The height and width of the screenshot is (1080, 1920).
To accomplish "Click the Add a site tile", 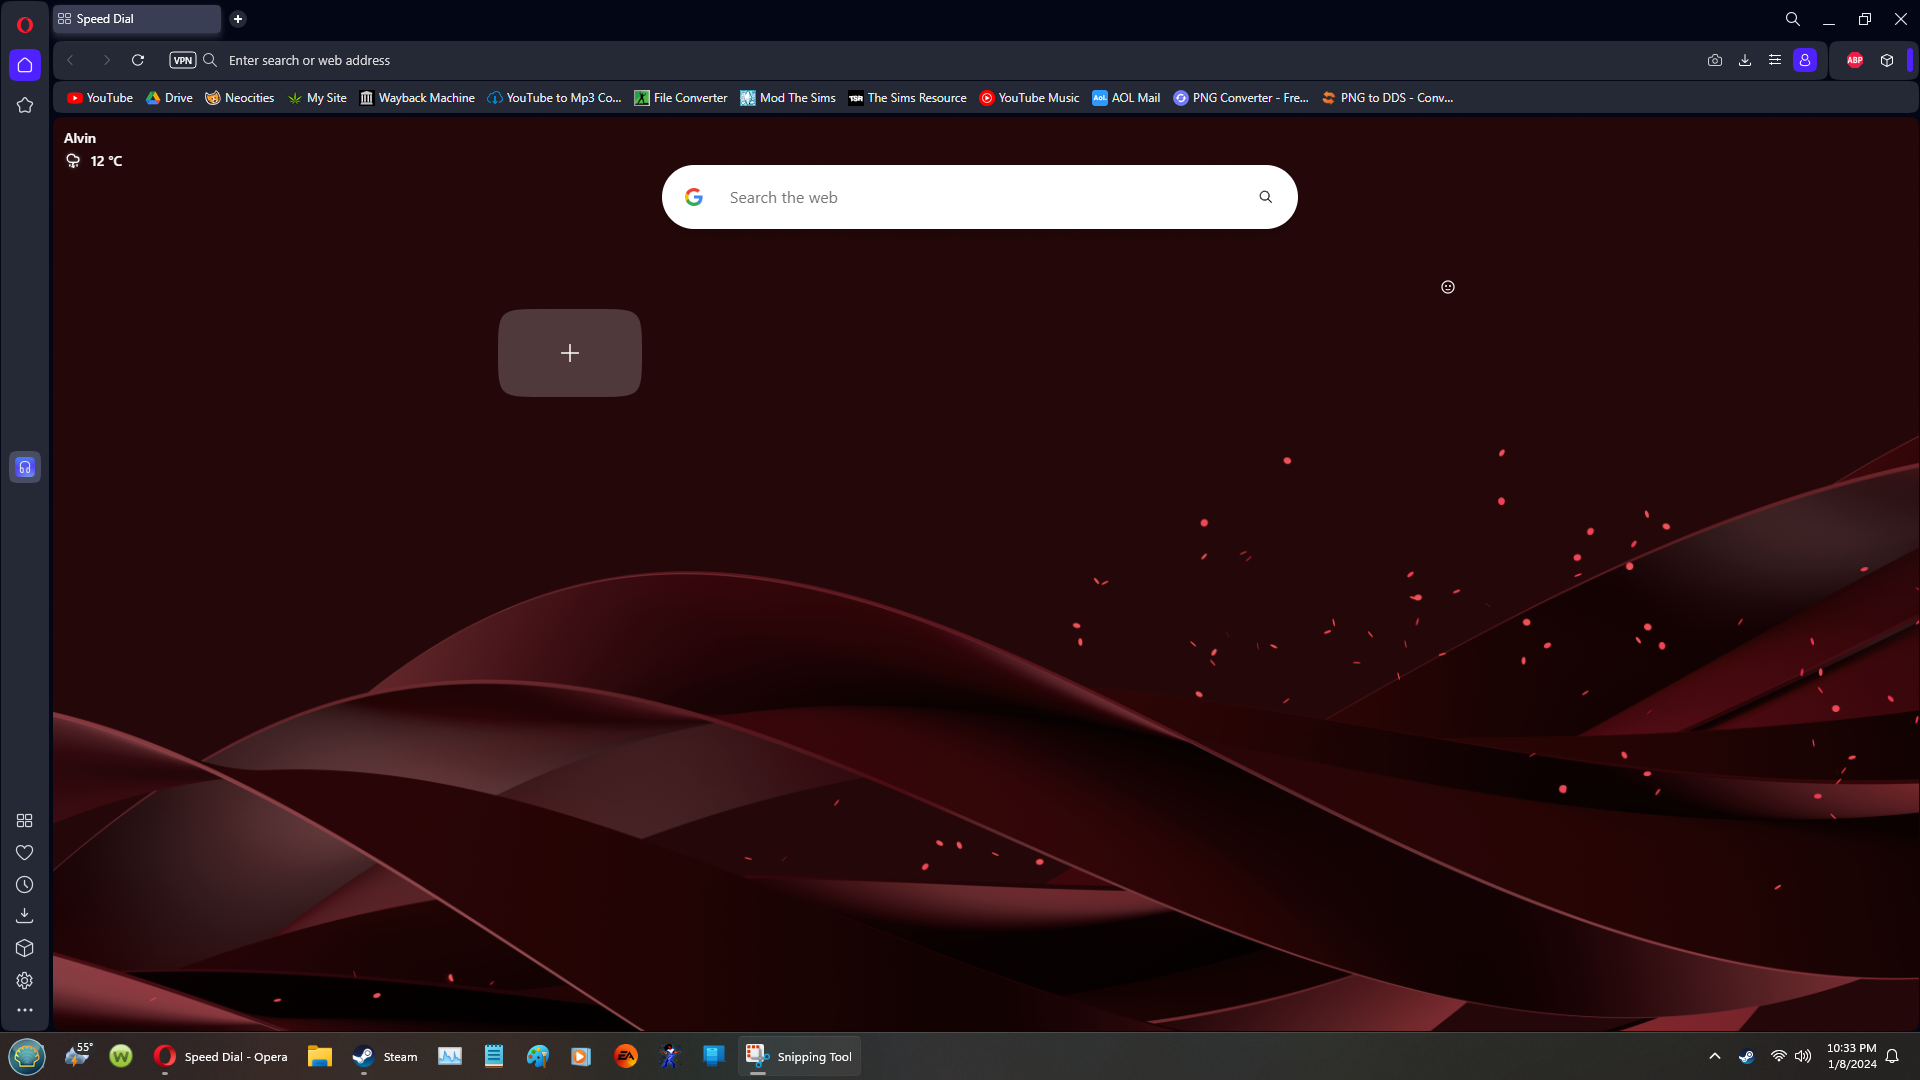I will tap(570, 353).
